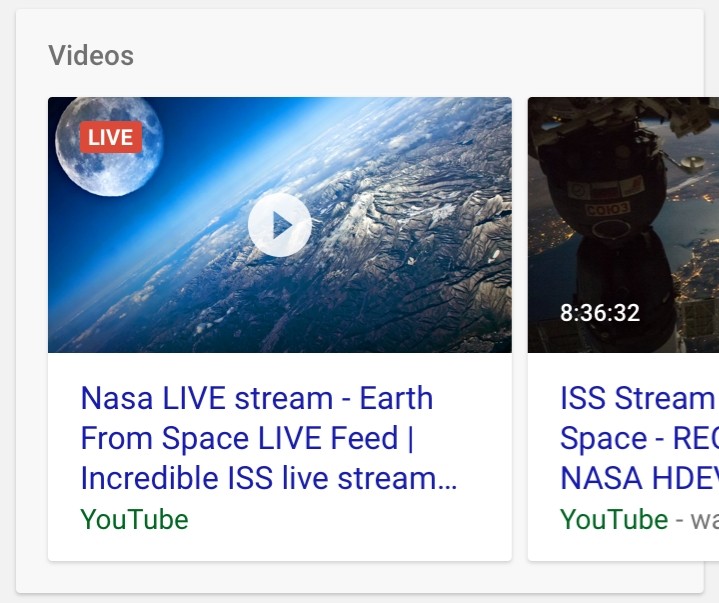Open the "Nasa LIVE stream - Earth" title link

tap(256, 398)
